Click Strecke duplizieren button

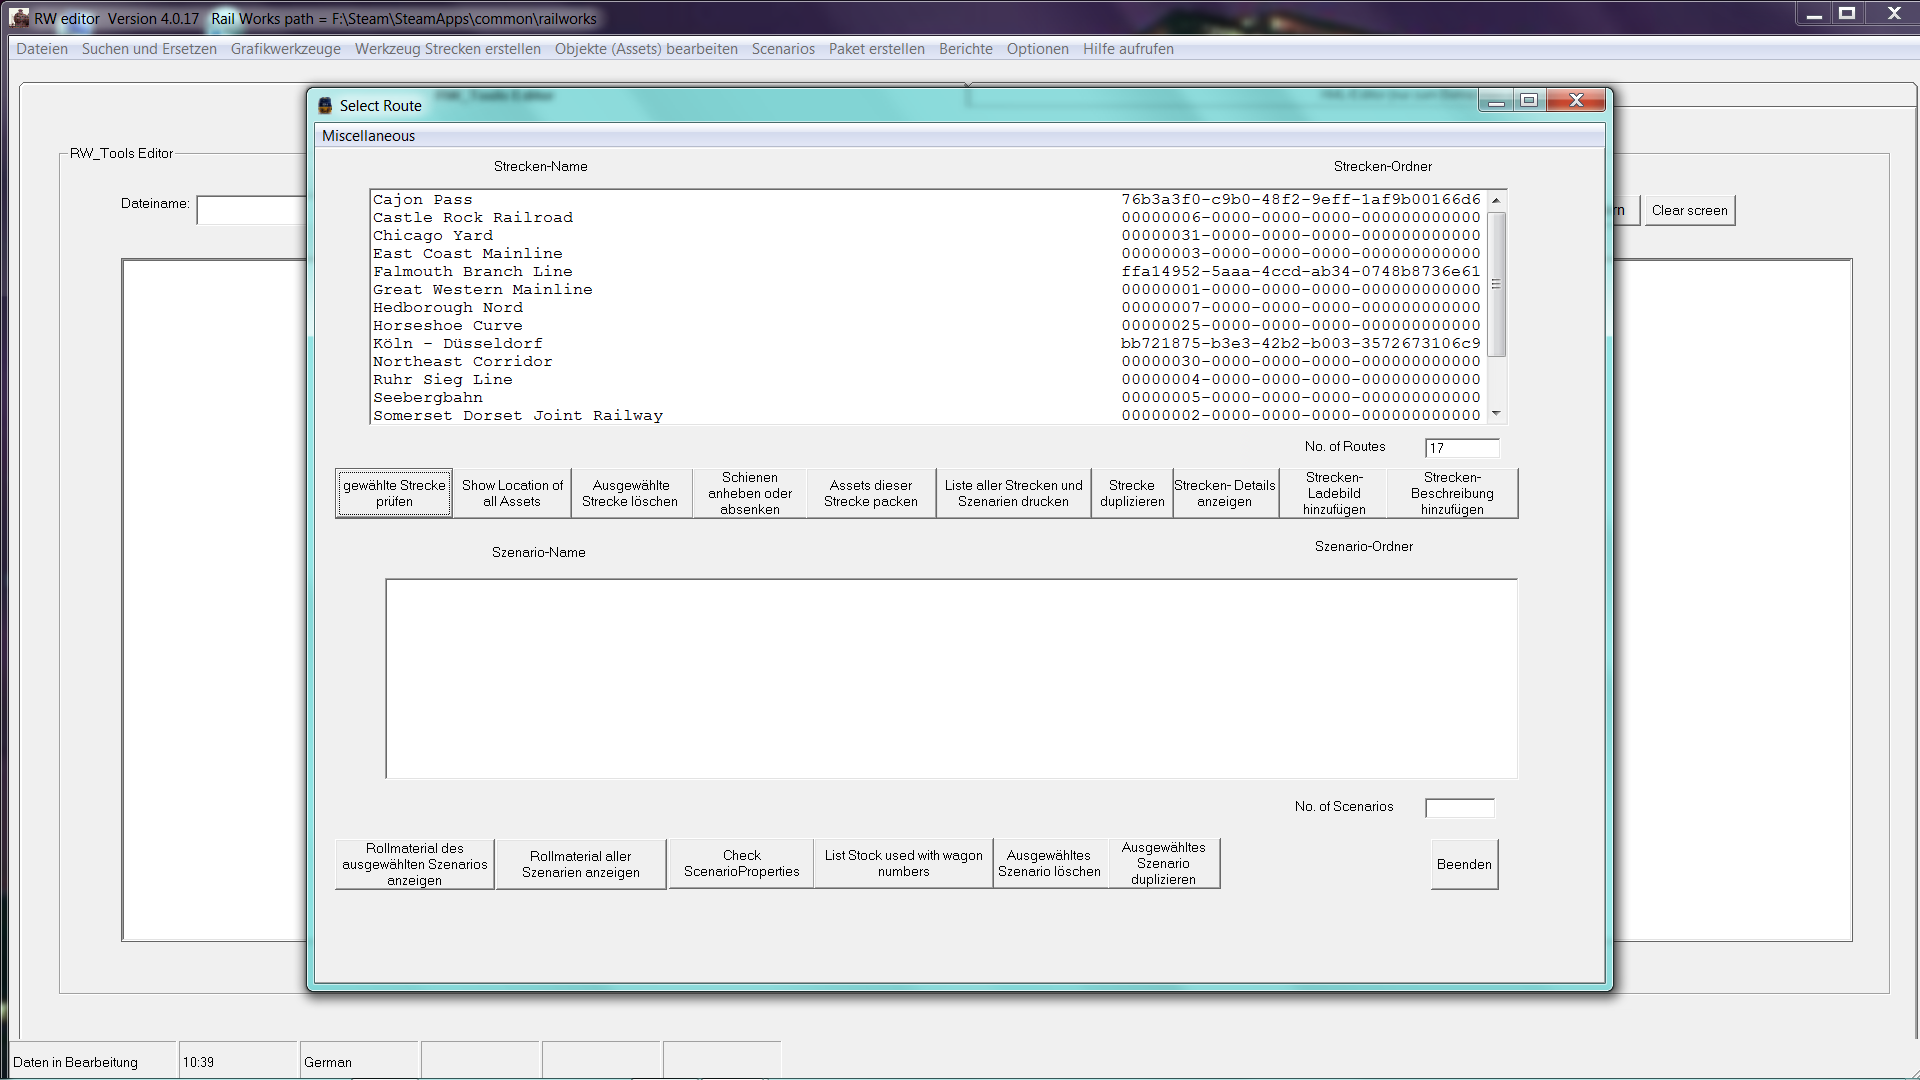1132,494
